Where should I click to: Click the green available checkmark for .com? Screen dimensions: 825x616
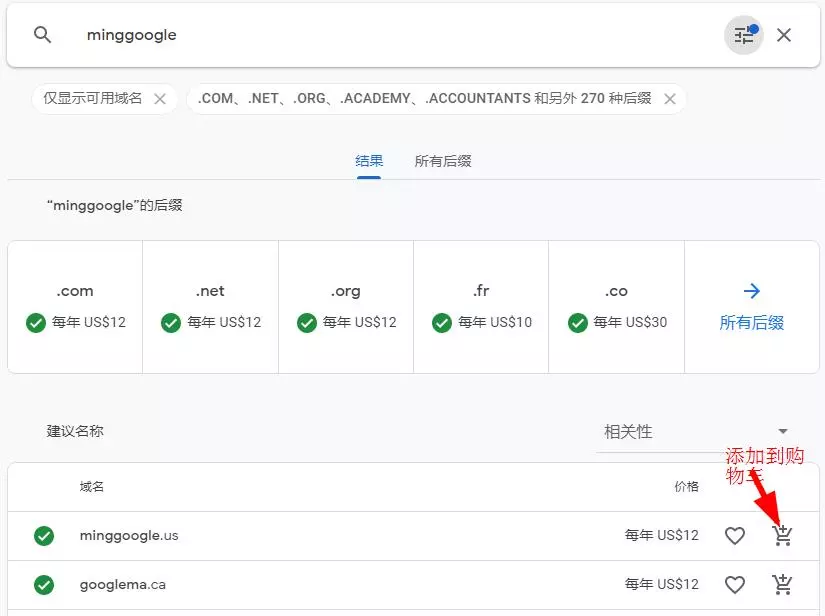point(36,323)
